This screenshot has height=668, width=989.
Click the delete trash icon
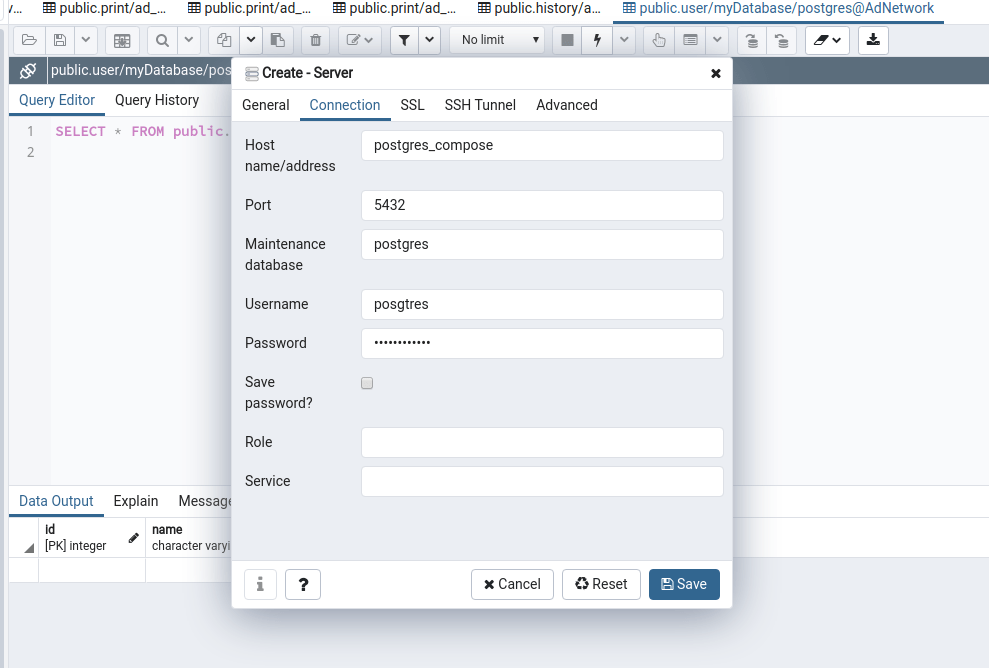pyautogui.click(x=315, y=40)
